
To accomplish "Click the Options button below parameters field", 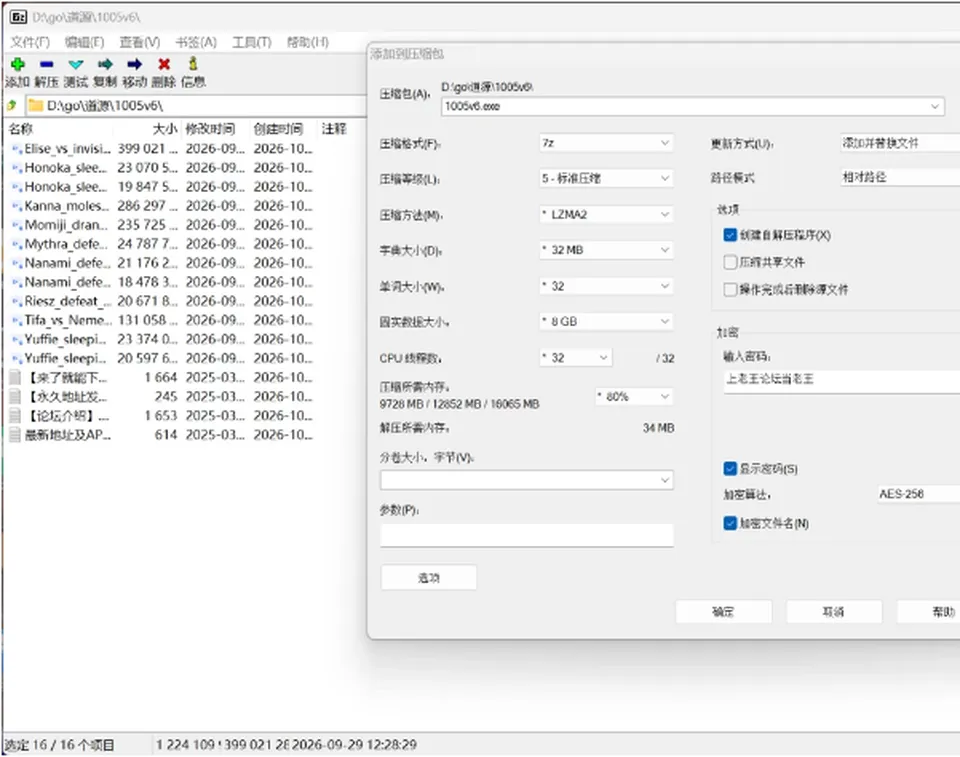I will 429,578.
